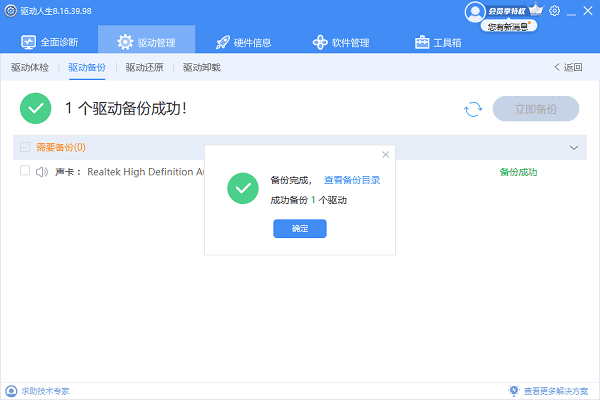The image size is (600, 400).
Task: Close the backup complete dialog
Action: (385, 155)
